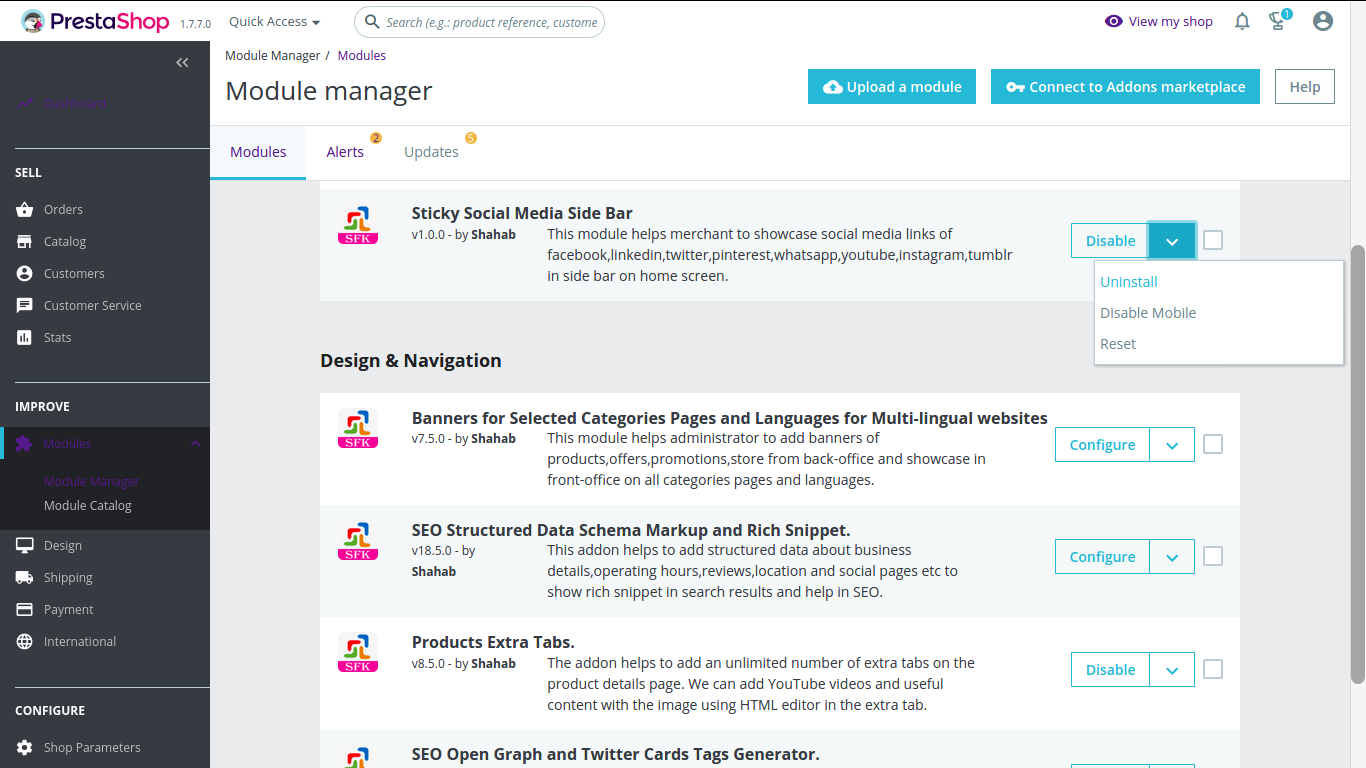Collapse the Modules submenu chevron
Screen dimensions: 1366x768
(x=195, y=444)
